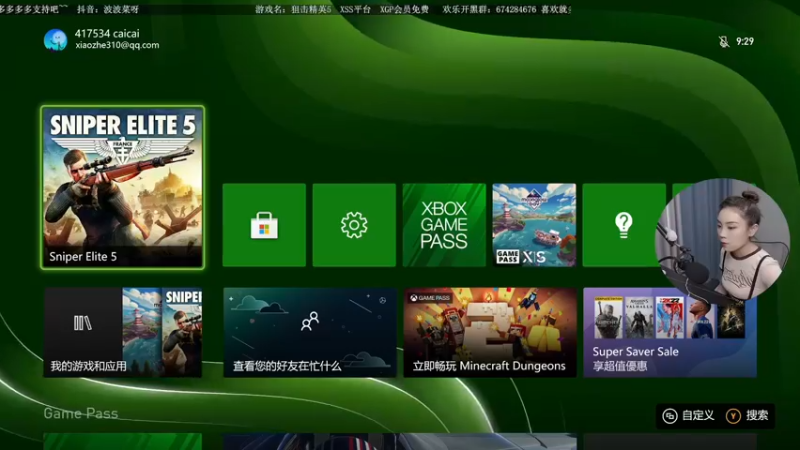Click the 417534 caicai gamertag

(107, 34)
